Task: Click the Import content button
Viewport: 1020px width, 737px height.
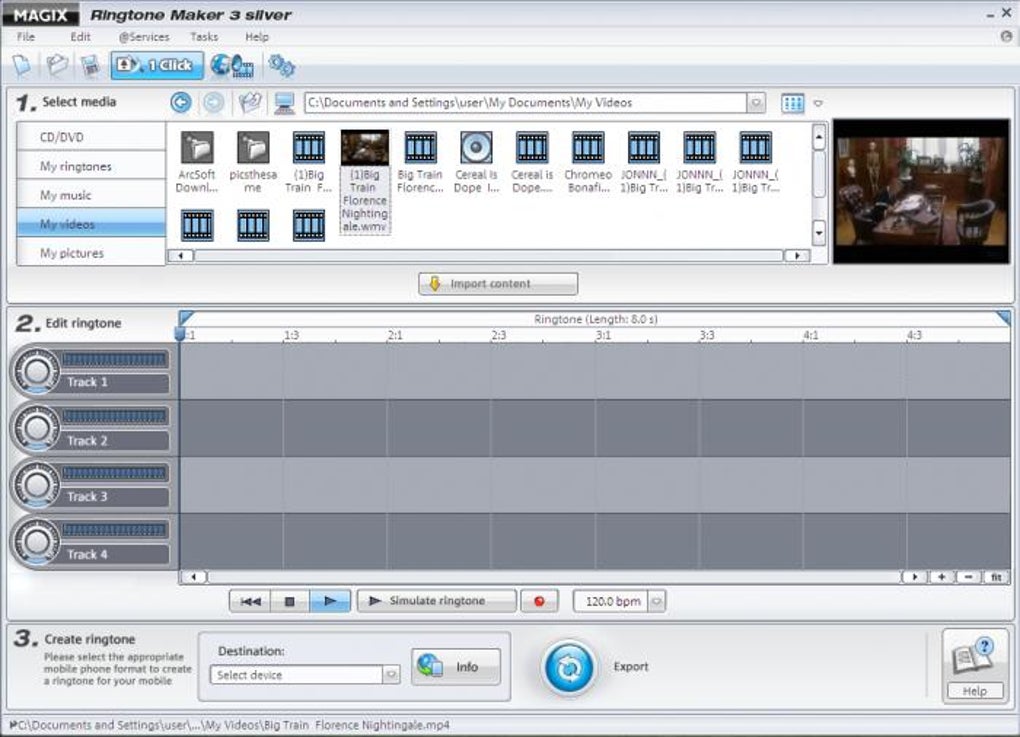Action: pyautogui.click(x=498, y=284)
